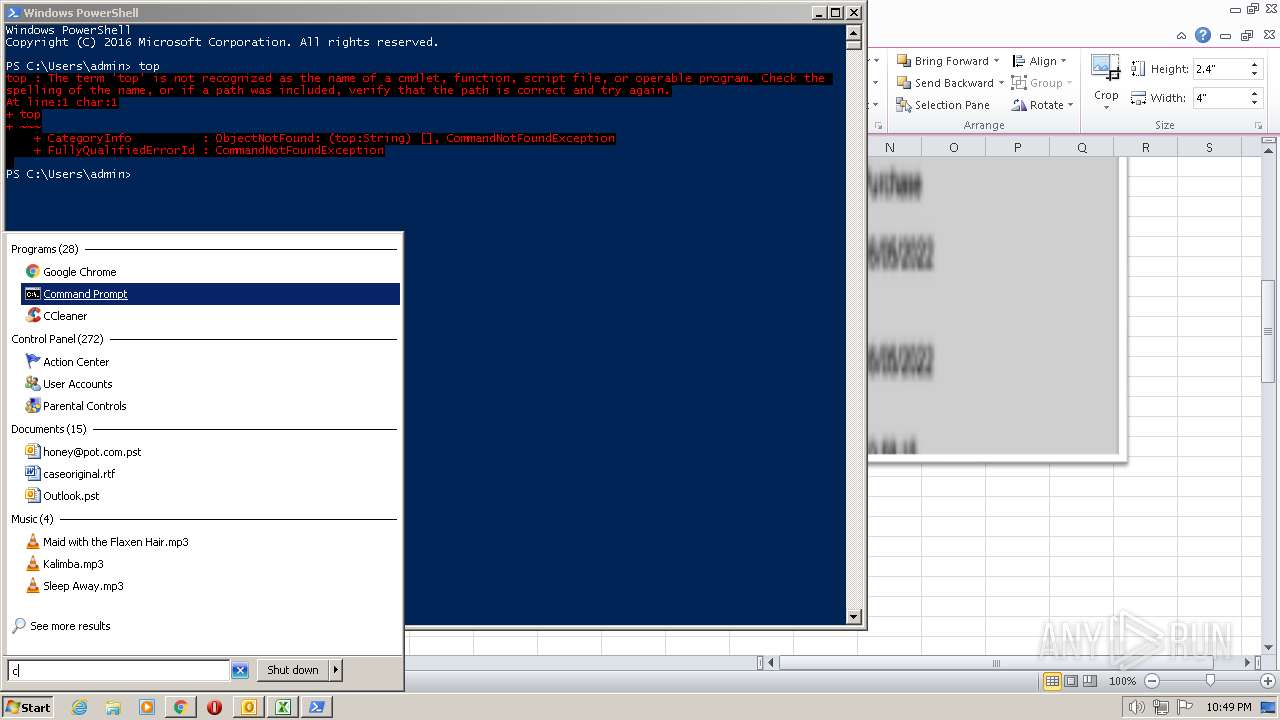This screenshot has height=720, width=1280.
Task: Click inside the Start menu search field
Action: pyautogui.click(x=119, y=670)
